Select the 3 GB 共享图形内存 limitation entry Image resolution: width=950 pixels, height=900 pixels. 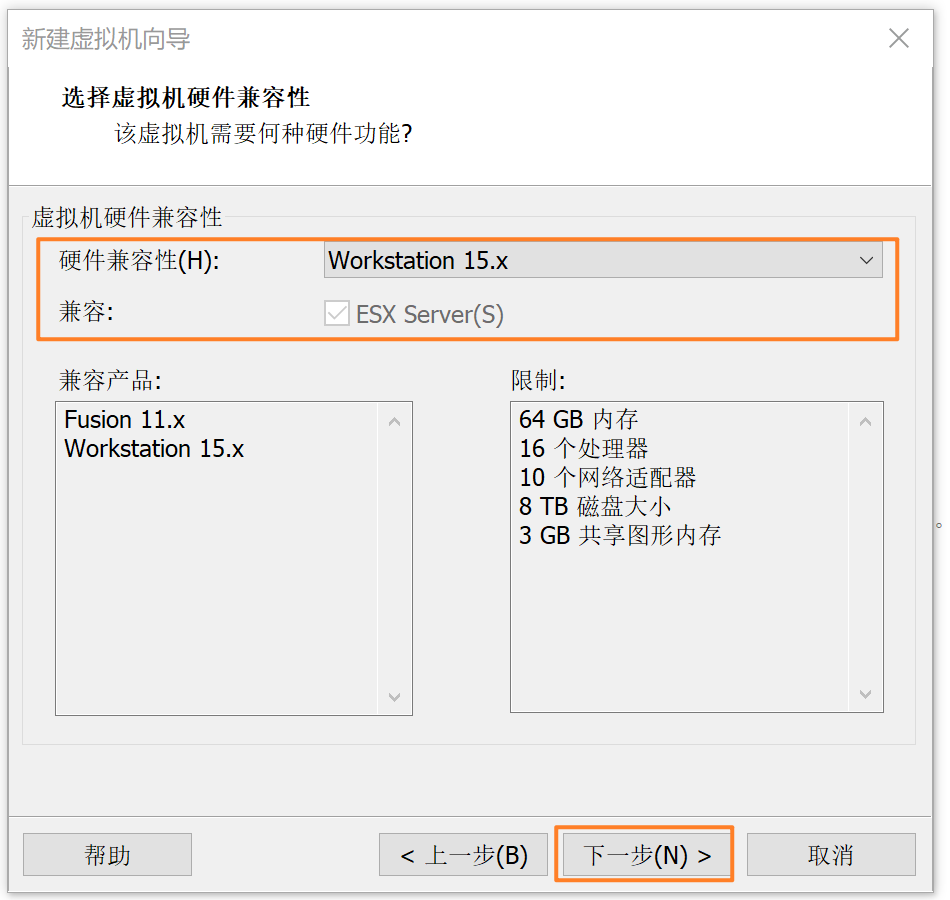pos(620,535)
